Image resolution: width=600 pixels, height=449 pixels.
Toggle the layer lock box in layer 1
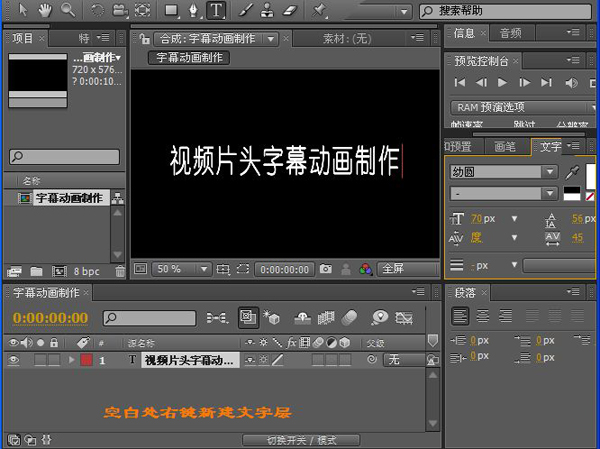click(x=54, y=360)
